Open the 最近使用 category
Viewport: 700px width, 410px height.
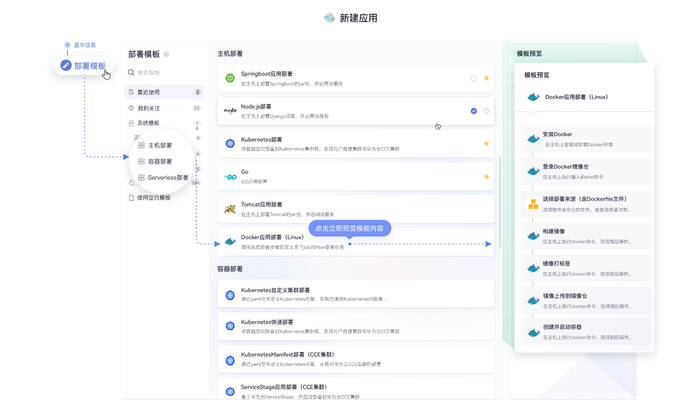tap(164, 92)
